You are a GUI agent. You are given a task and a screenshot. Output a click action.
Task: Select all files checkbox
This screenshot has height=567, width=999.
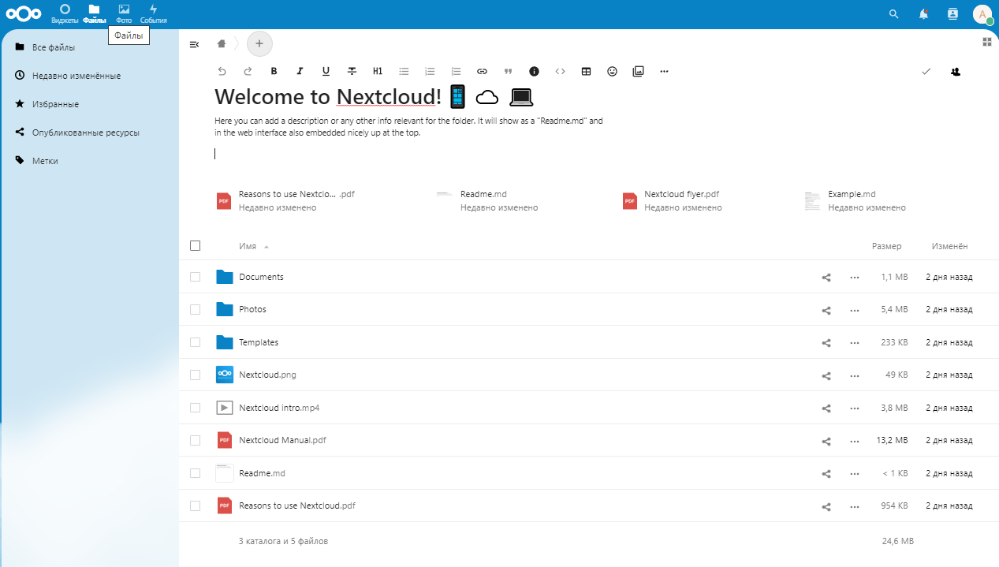[195, 246]
